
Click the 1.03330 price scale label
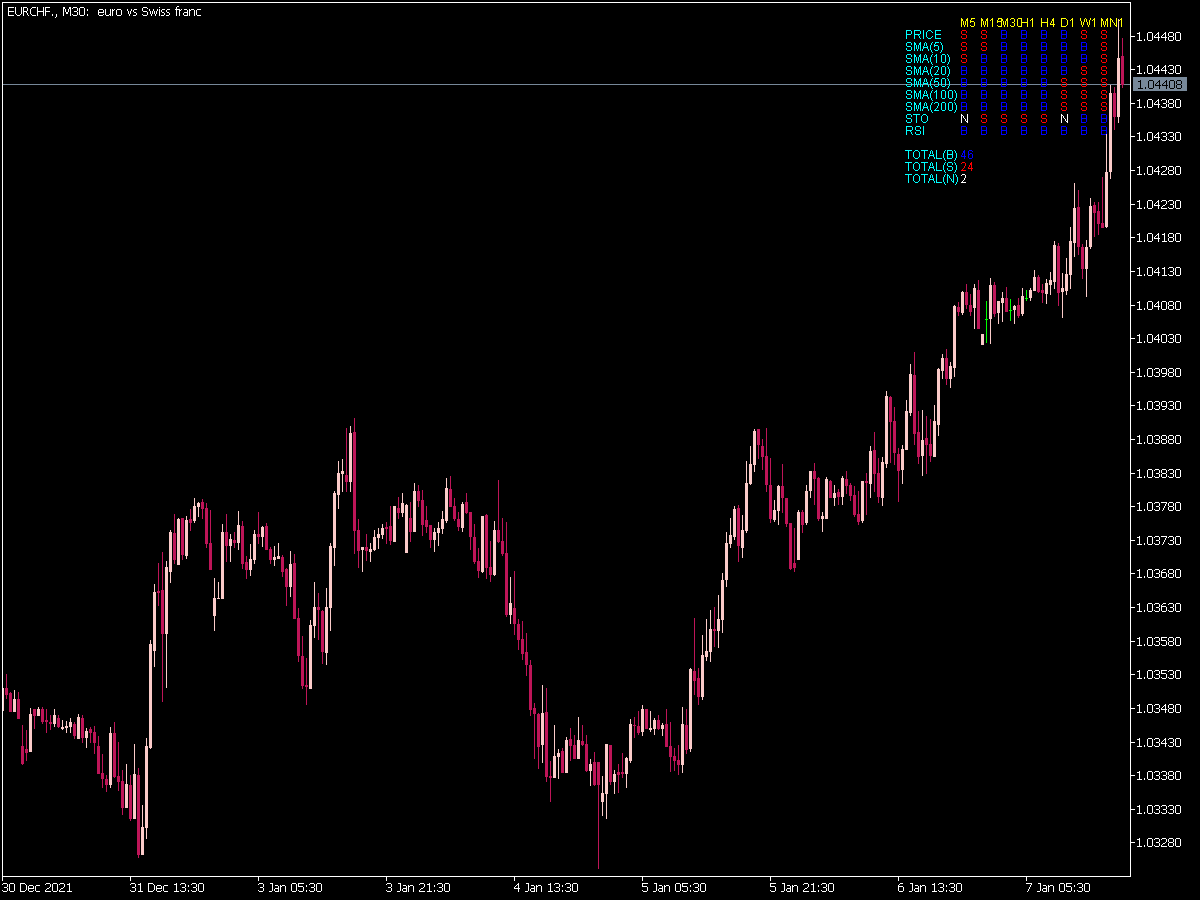(1157, 809)
